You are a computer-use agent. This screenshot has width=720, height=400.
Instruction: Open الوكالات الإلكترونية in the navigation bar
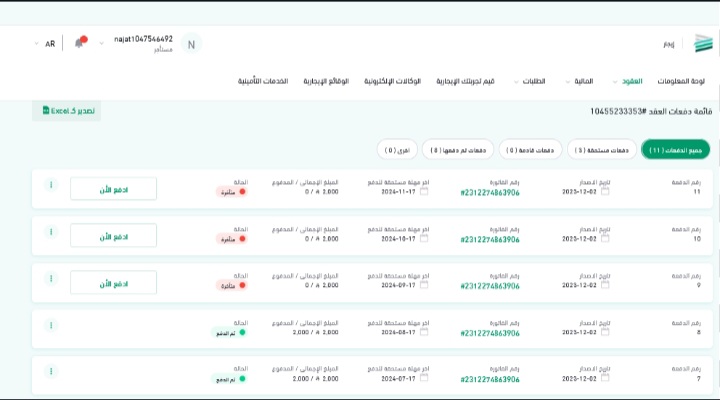[392, 81]
